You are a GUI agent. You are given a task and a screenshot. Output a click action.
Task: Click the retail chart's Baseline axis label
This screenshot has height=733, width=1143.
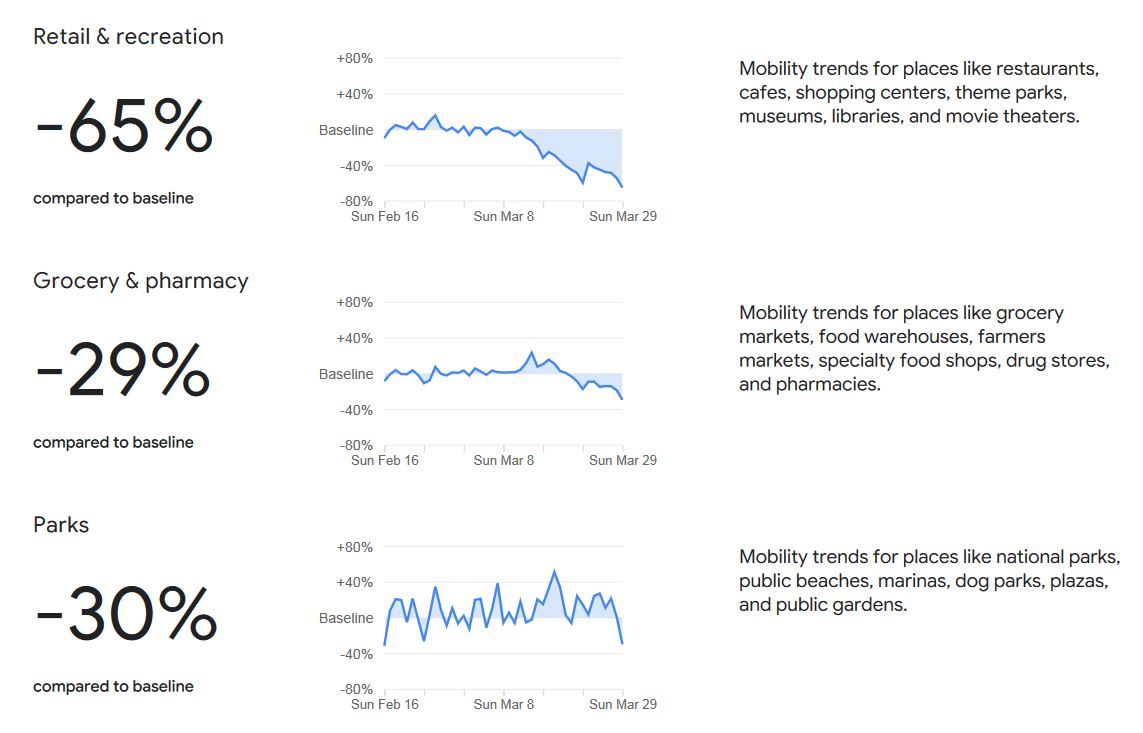pyautogui.click(x=346, y=130)
